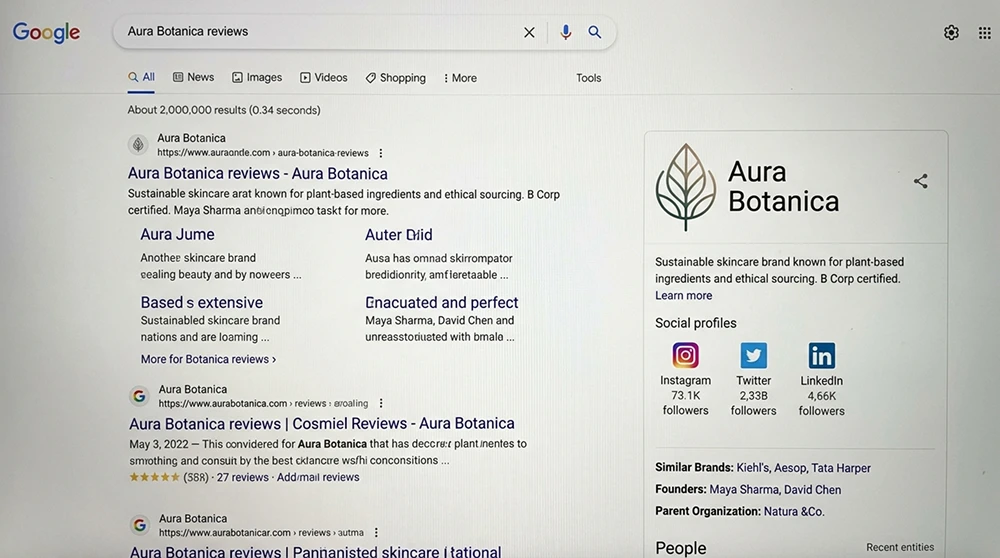Expand 'More for Botanica reviews'
Viewport: 1000px width, 558px height.
[209, 359]
